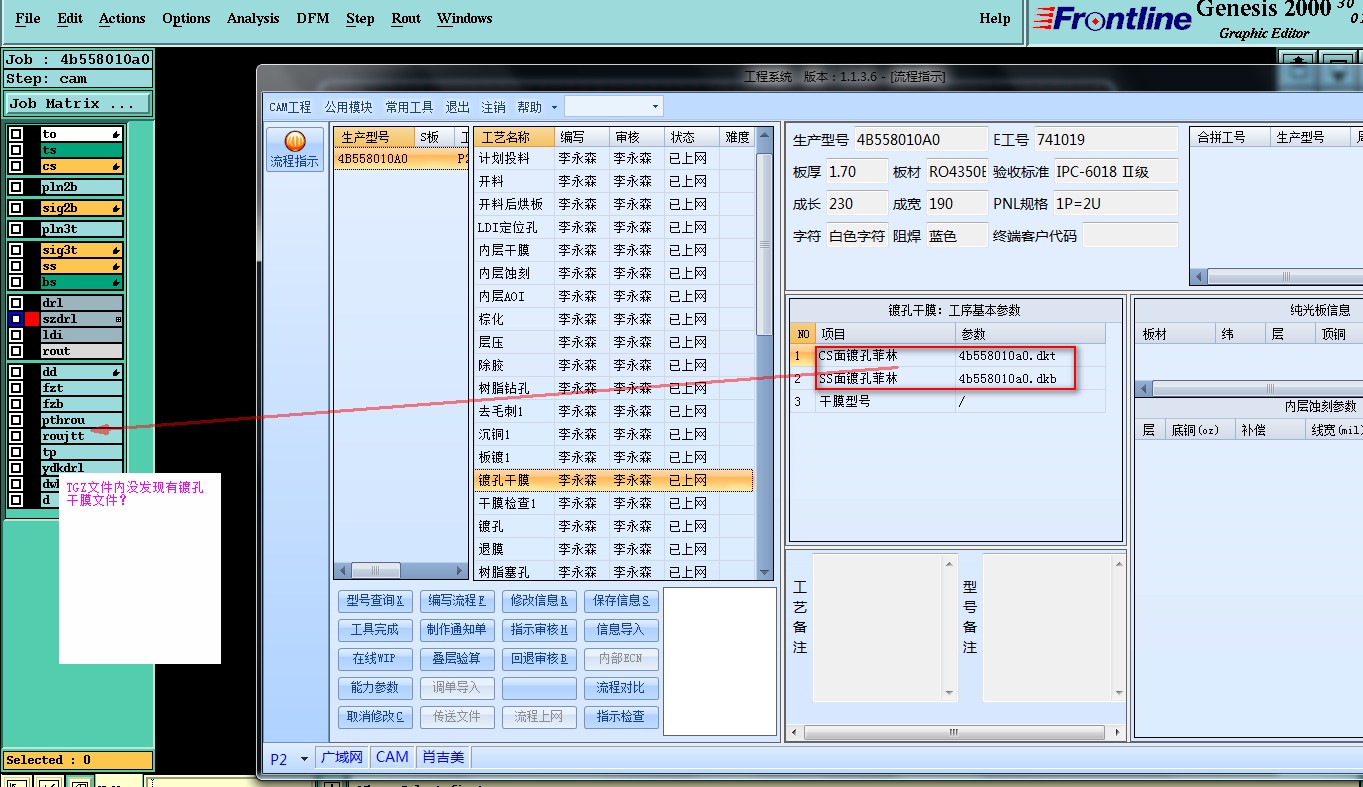Click the 指示审核 button
The width and height of the screenshot is (1363, 787).
539,629
